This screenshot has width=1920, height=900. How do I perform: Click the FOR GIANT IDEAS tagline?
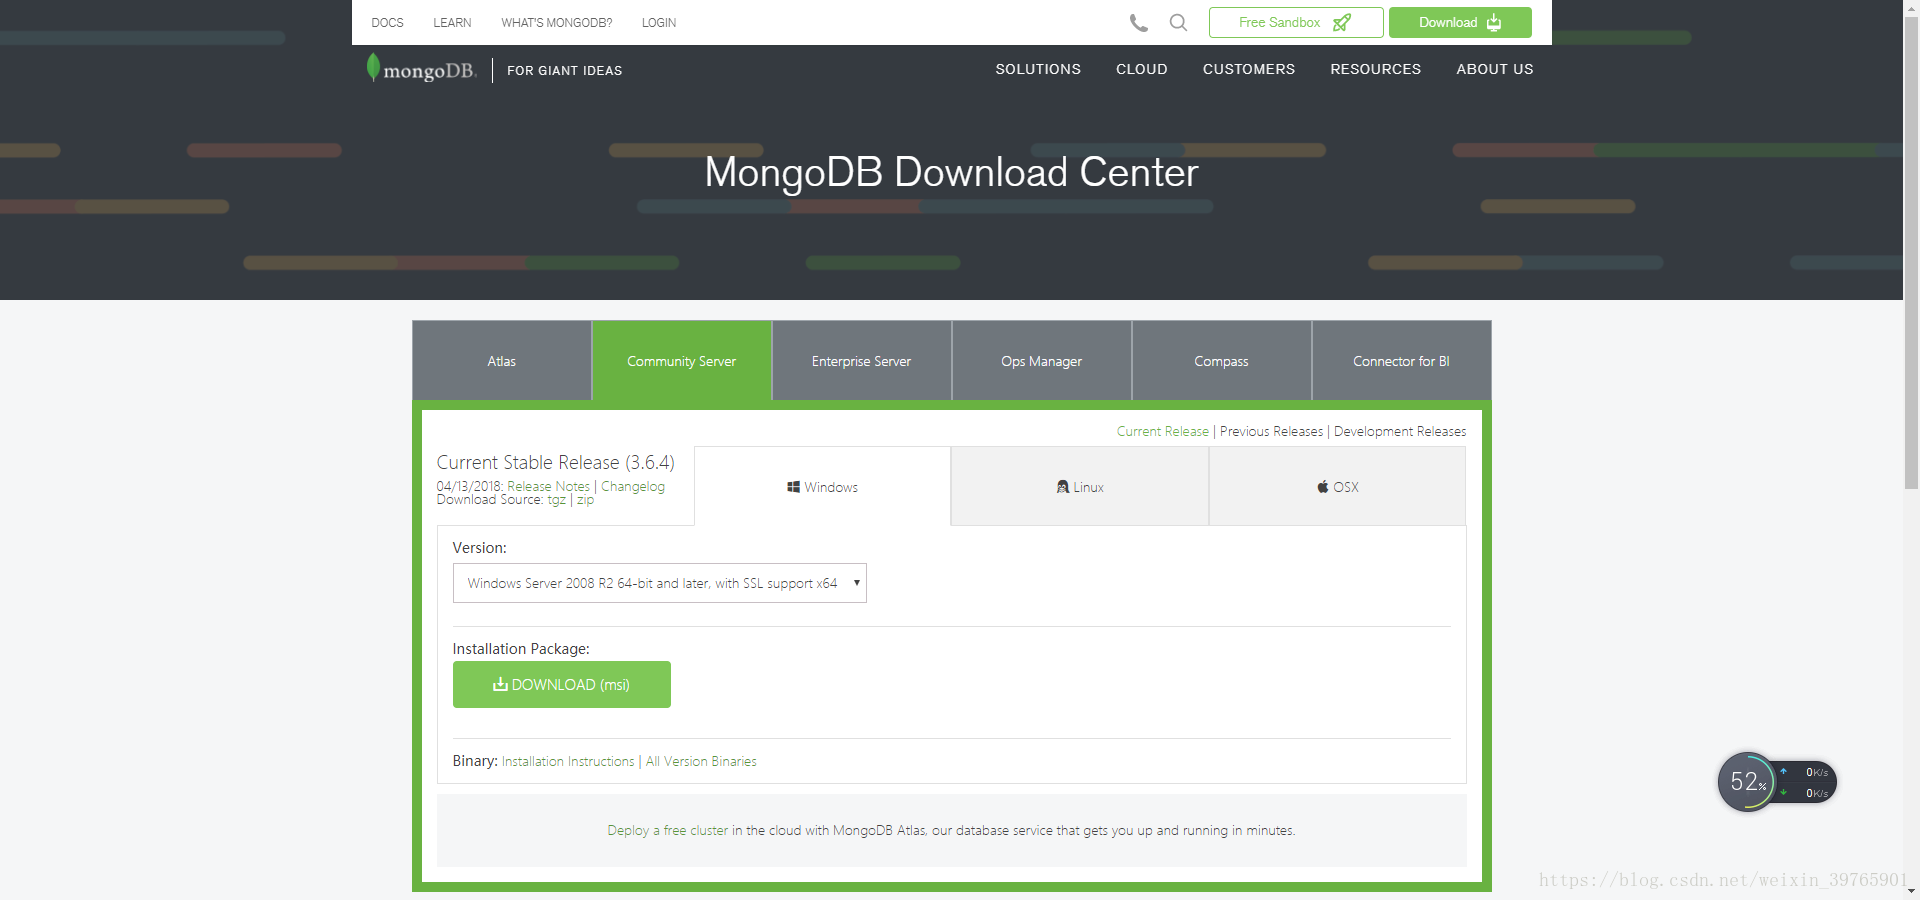564,70
